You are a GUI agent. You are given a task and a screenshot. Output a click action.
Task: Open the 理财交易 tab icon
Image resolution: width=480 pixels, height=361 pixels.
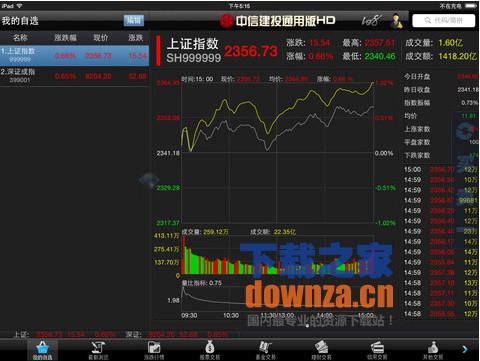[321, 350]
